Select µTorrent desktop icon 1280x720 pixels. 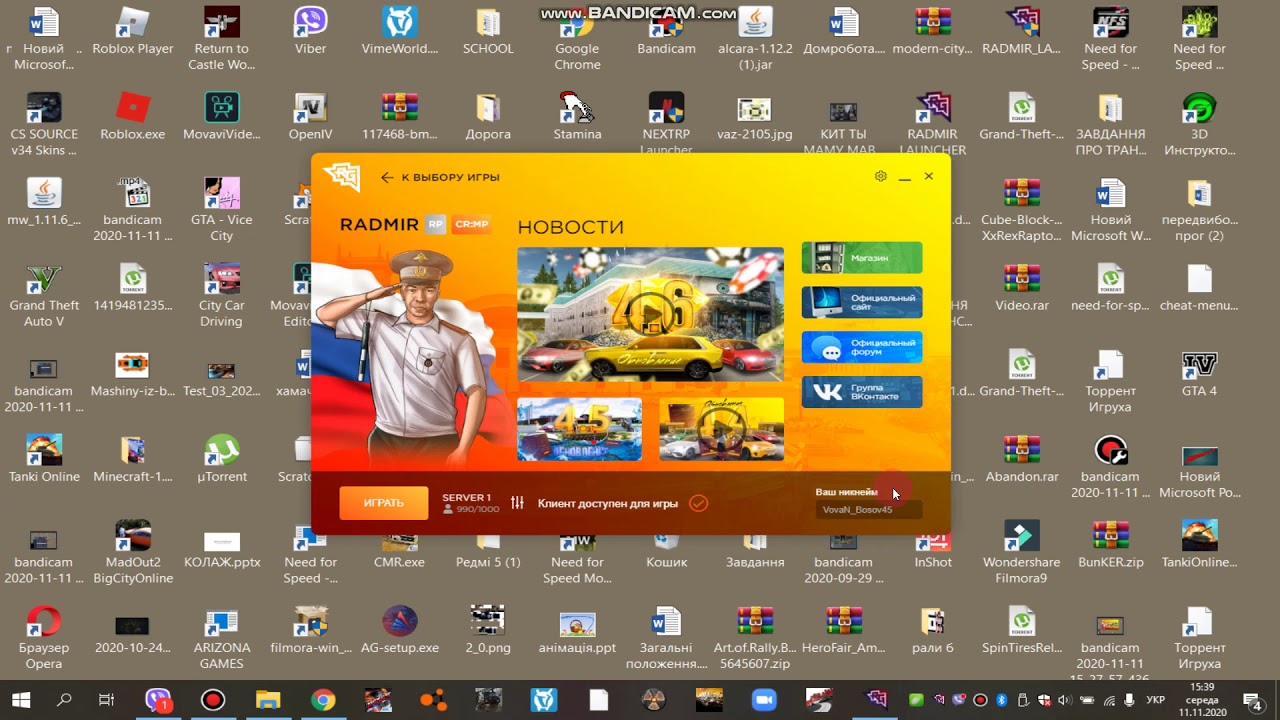[x=221, y=459]
